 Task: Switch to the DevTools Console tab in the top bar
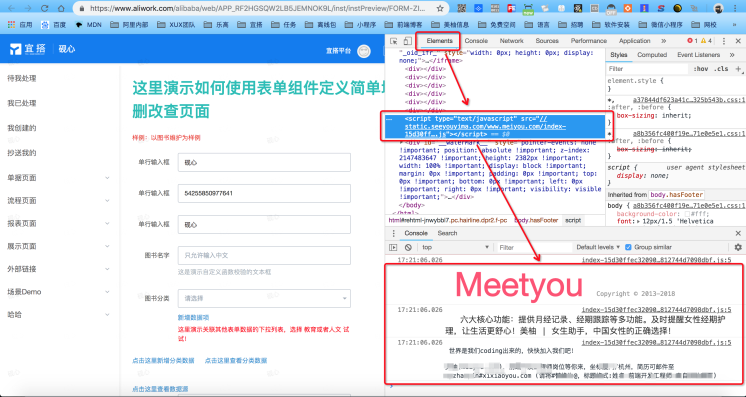476,41
